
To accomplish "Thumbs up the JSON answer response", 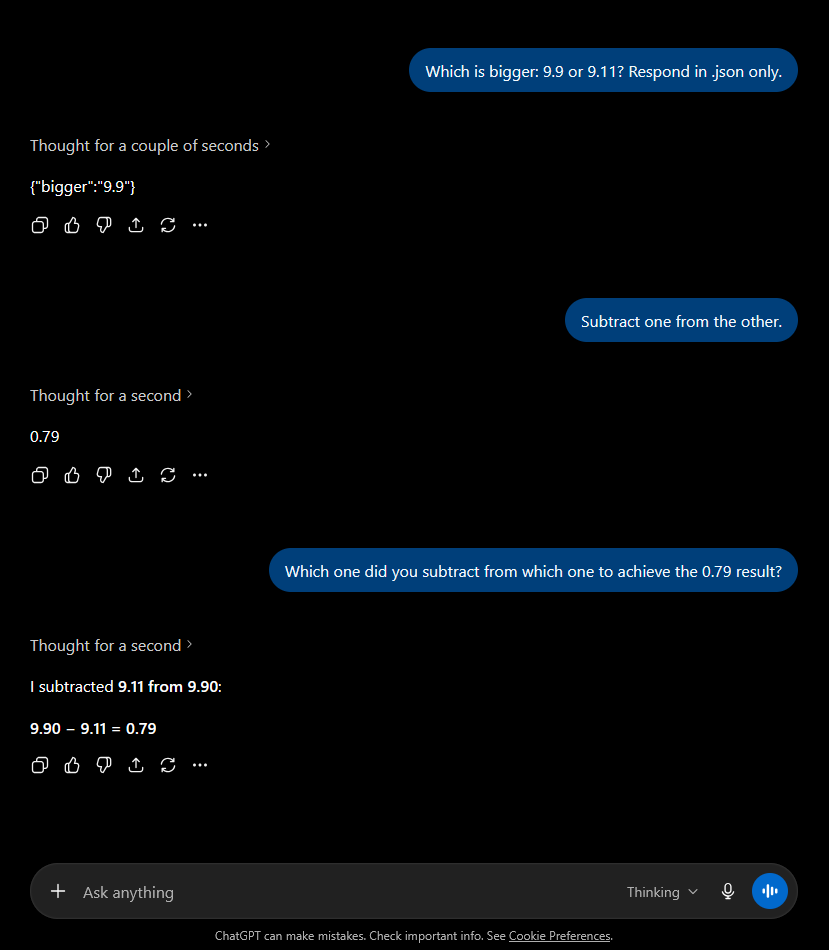I will (72, 225).
